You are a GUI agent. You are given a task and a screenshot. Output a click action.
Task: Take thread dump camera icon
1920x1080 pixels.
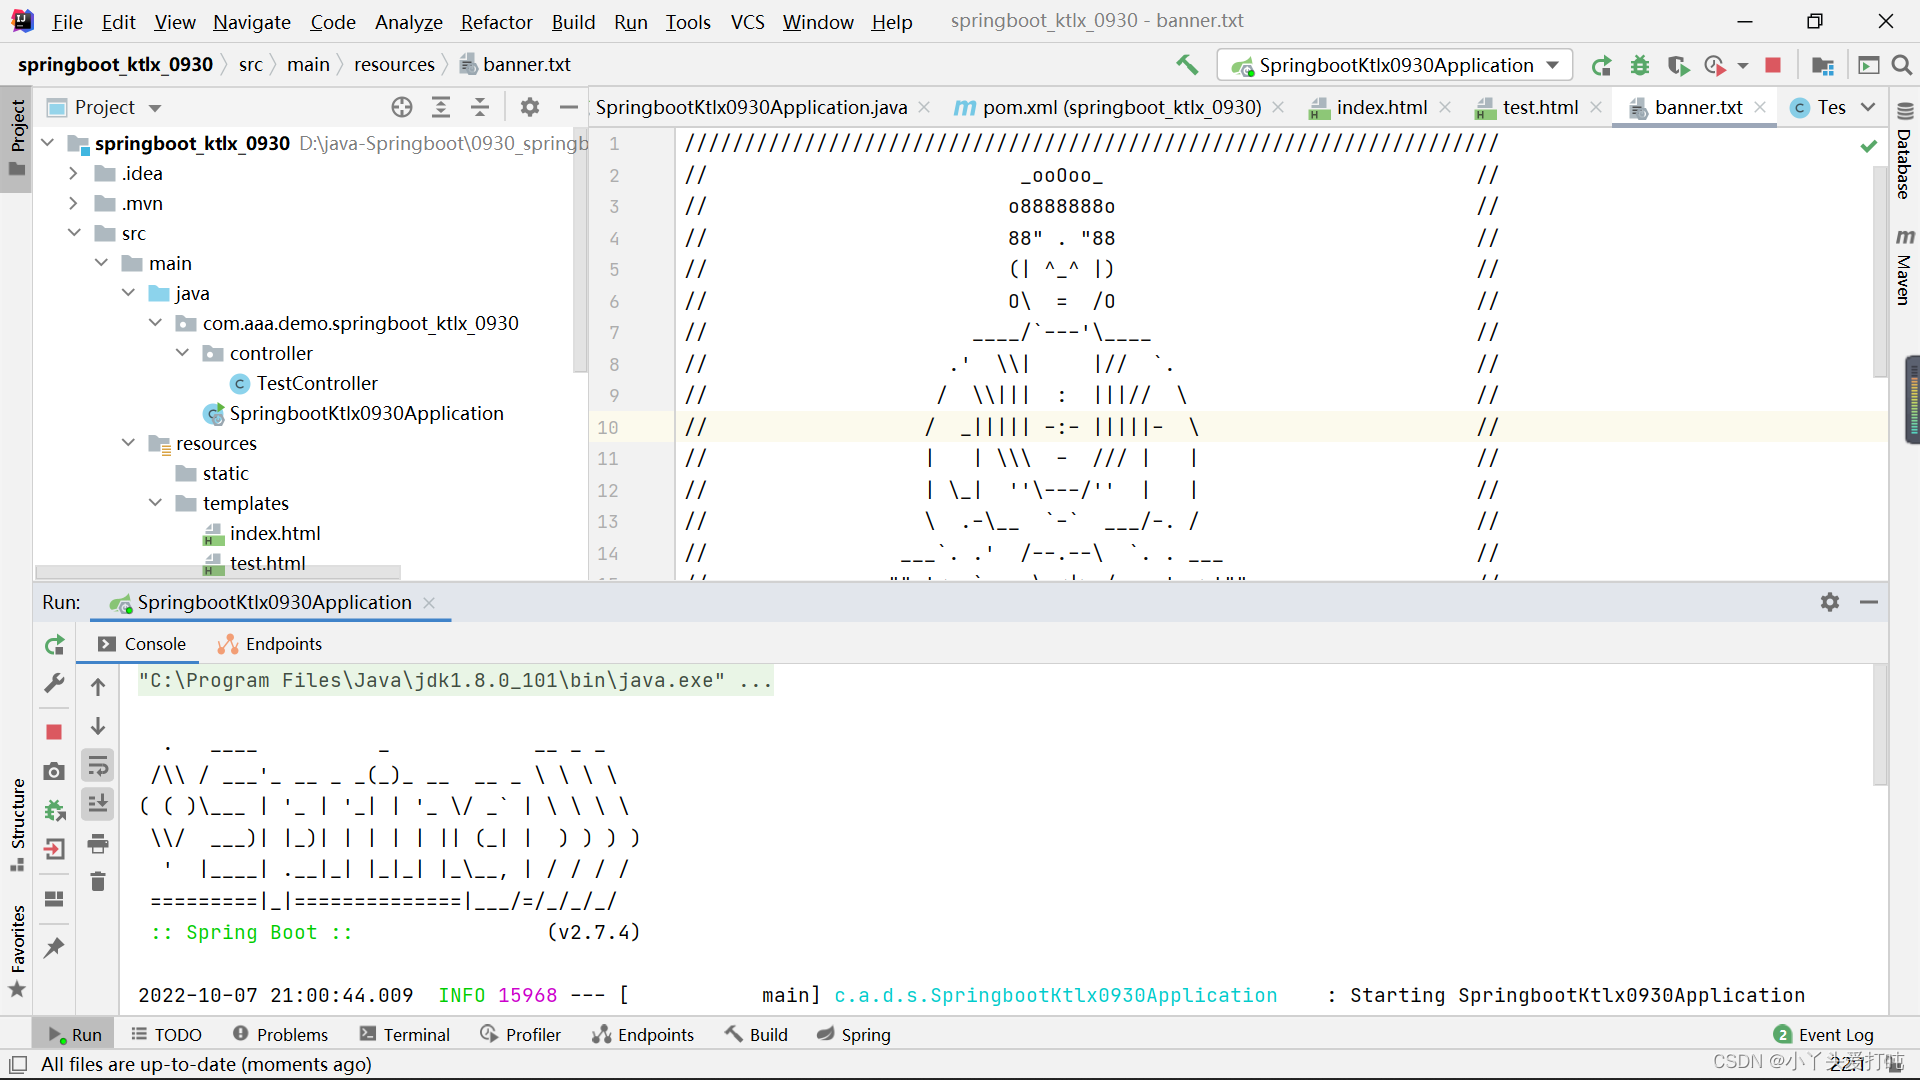(54, 771)
